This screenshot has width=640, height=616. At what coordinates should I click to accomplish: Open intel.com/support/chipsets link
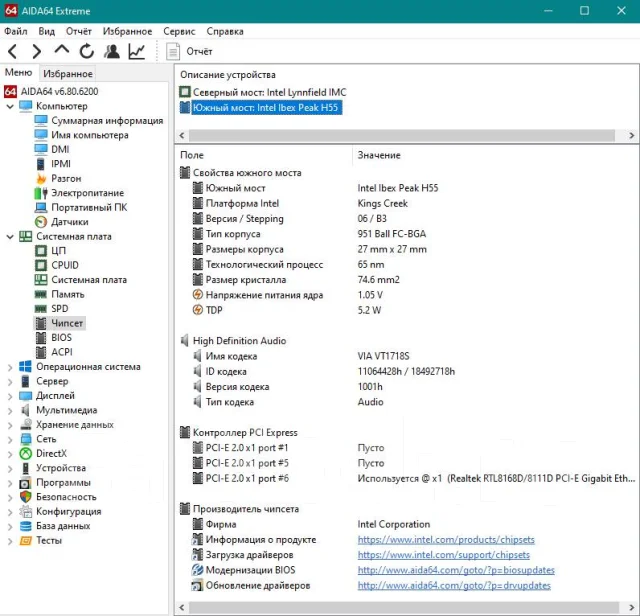coord(443,555)
